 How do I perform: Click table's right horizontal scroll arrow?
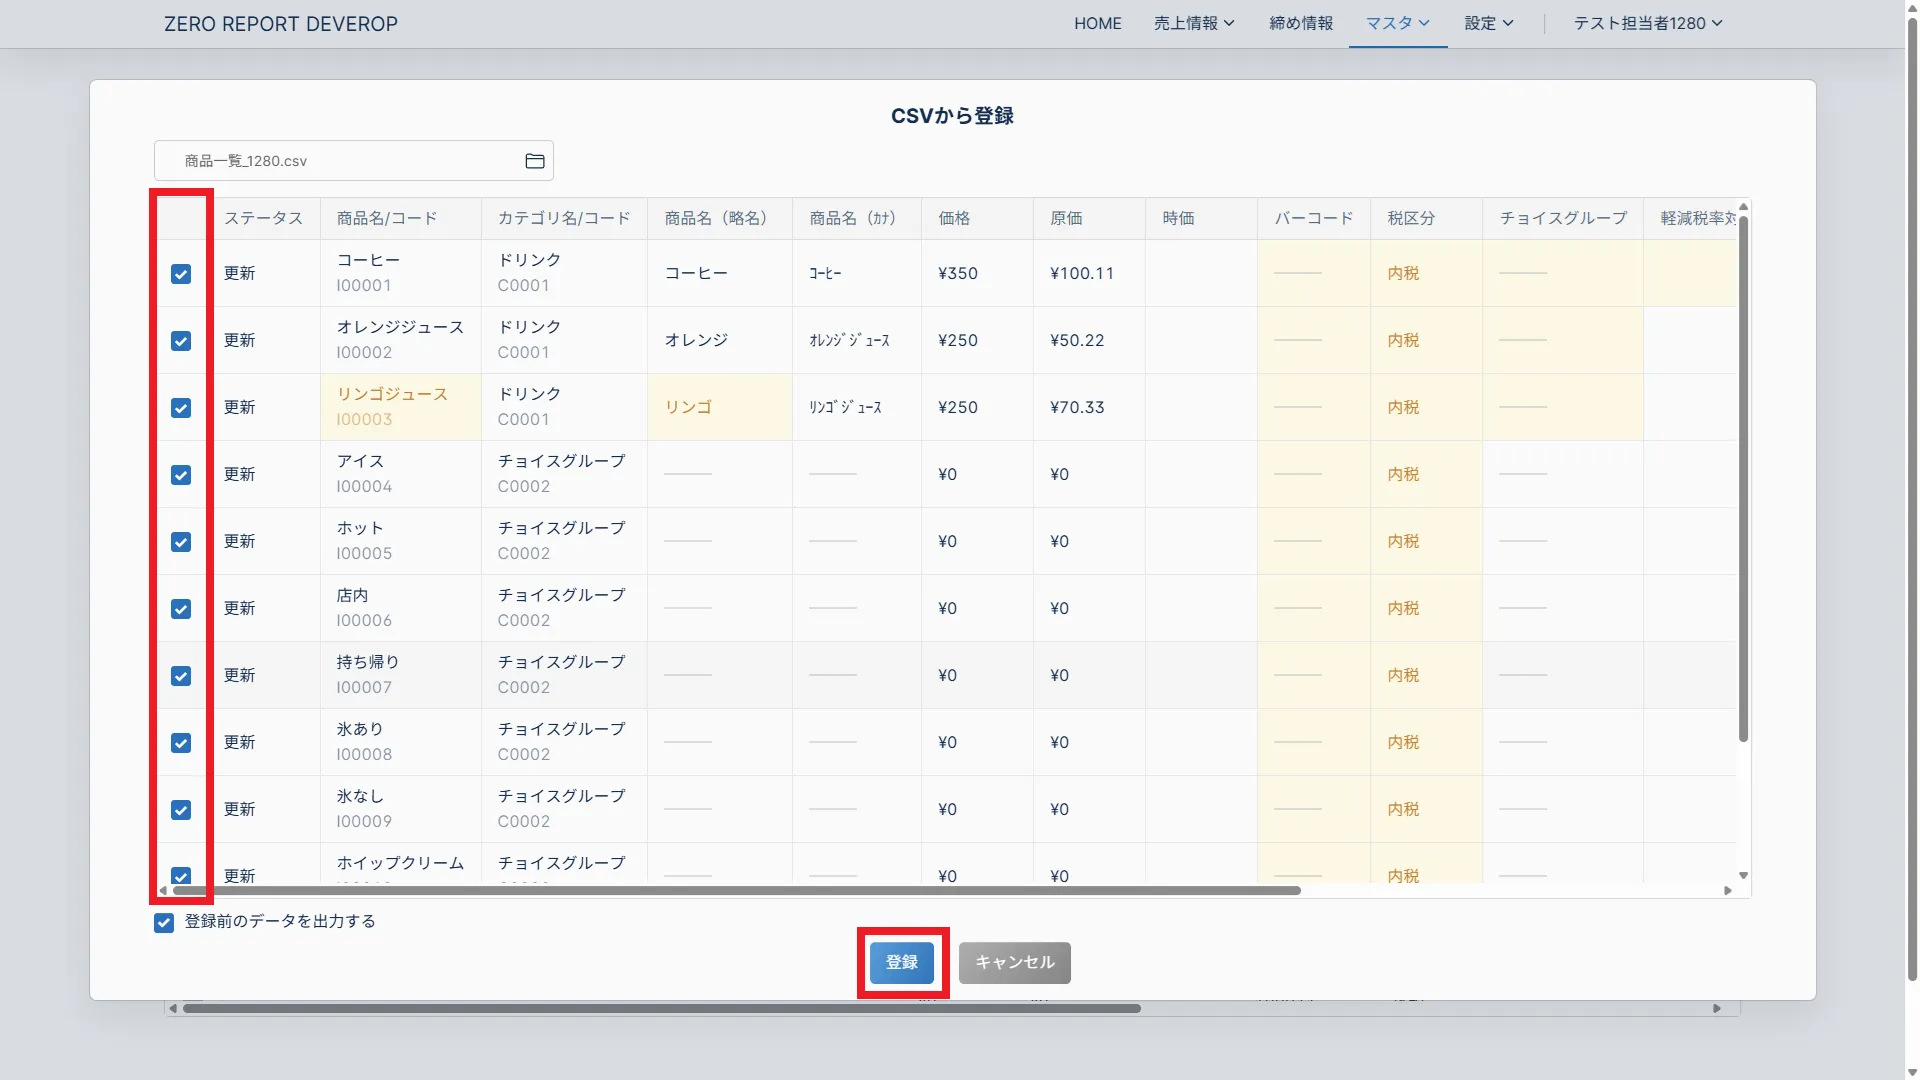click(x=1727, y=891)
